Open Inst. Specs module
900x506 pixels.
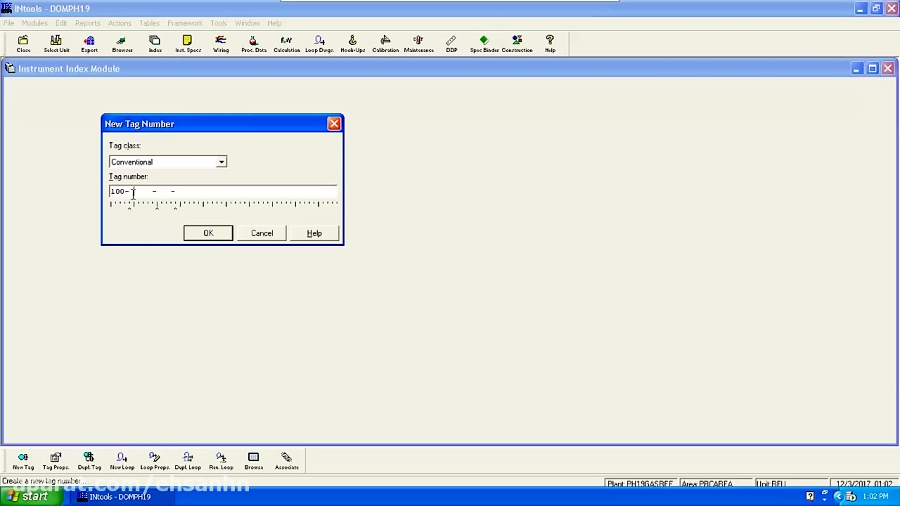[x=188, y=44]
